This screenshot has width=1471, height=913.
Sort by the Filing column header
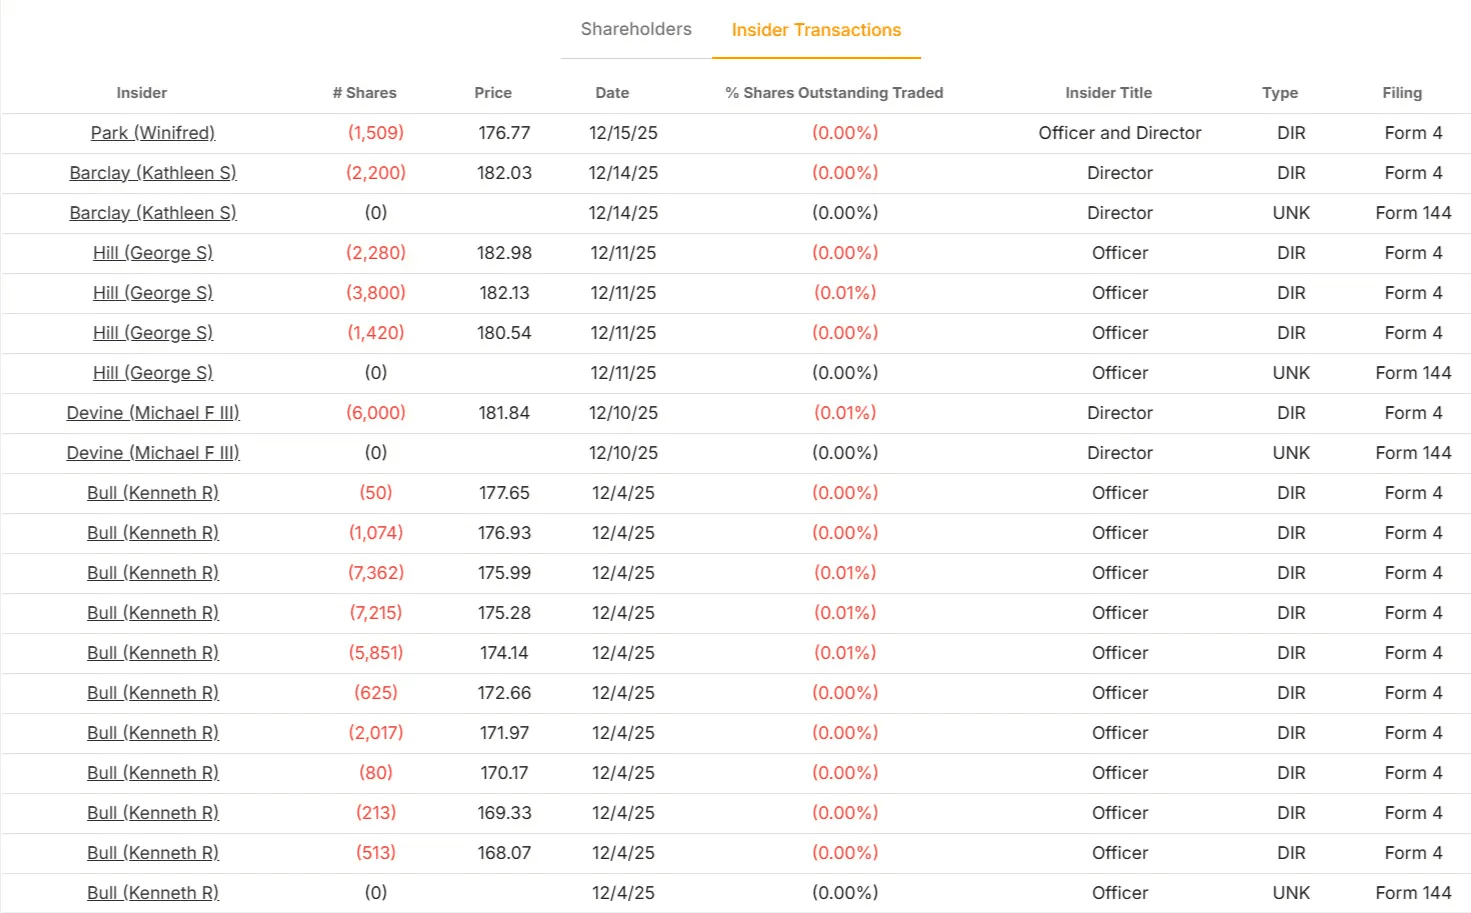pos(1402,93)
